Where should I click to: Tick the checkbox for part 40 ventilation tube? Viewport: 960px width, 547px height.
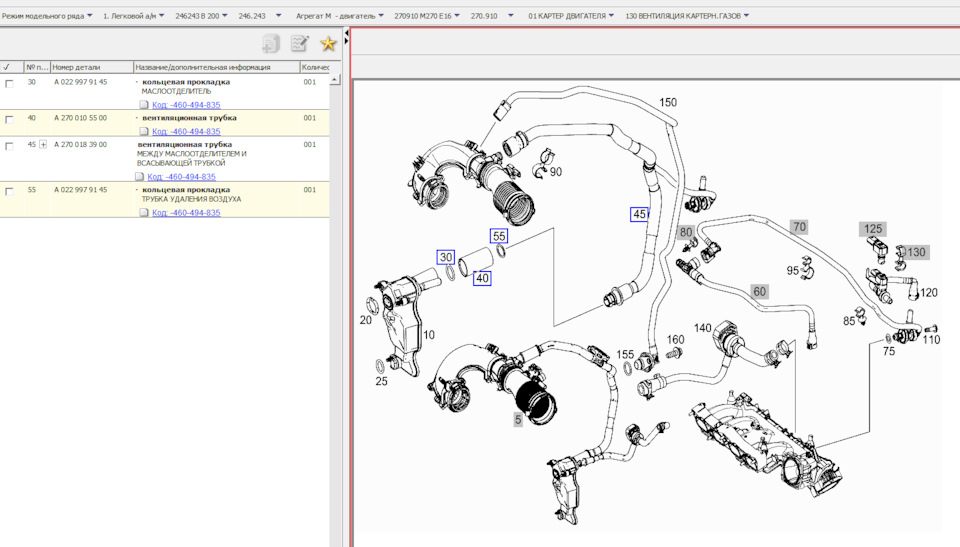coord(9,119)
